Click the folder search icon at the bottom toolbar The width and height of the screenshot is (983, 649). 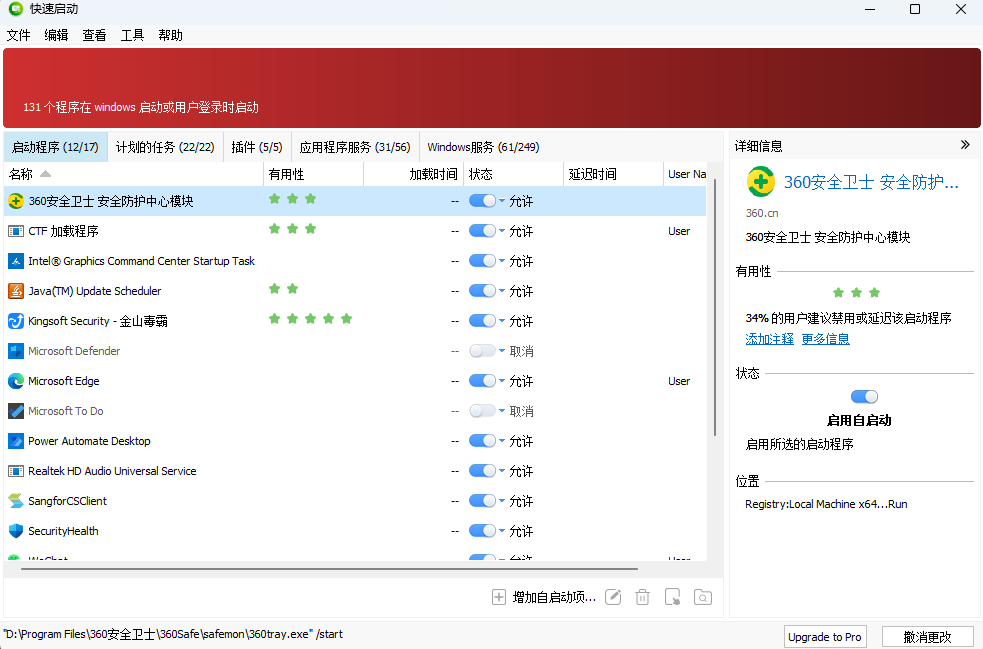pos(702,597)
